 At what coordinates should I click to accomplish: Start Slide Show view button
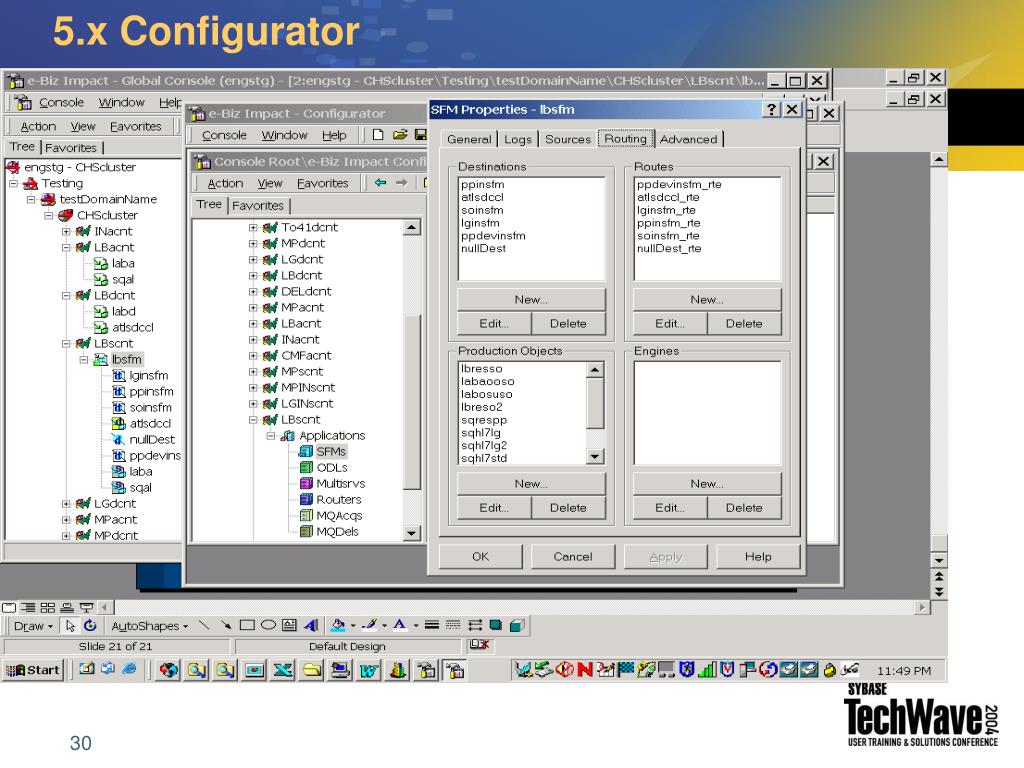86,607
